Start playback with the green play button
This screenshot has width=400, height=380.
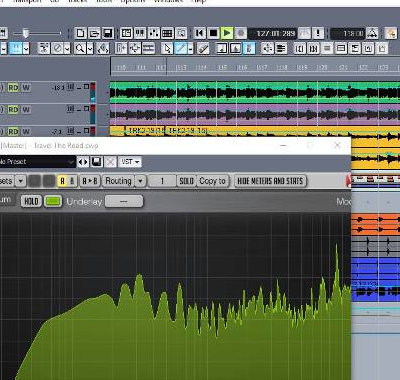227,33
